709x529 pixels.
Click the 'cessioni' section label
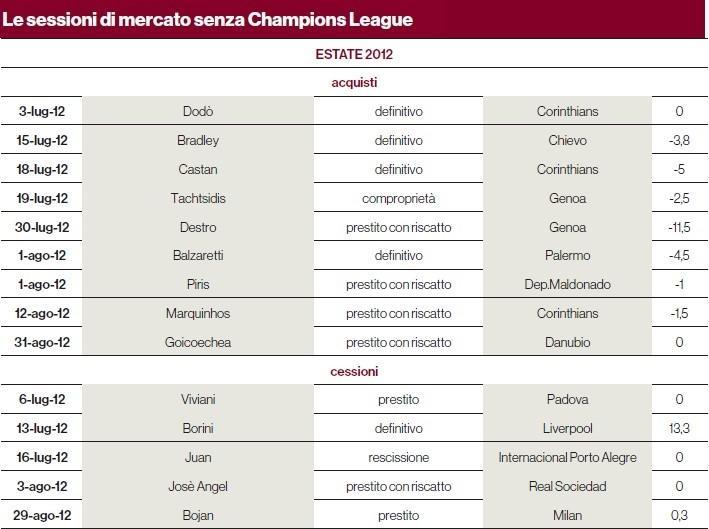[x=354, y=372]
